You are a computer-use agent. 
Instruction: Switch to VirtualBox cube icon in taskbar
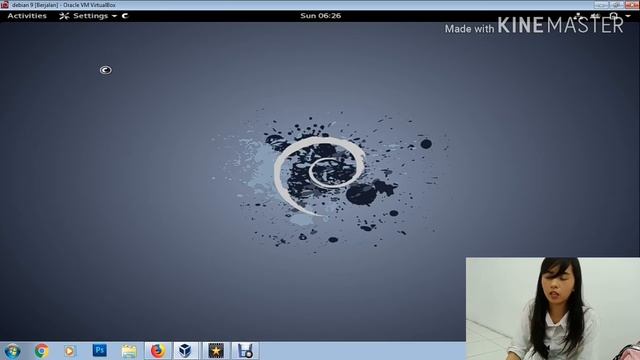[x=186, y=351]
